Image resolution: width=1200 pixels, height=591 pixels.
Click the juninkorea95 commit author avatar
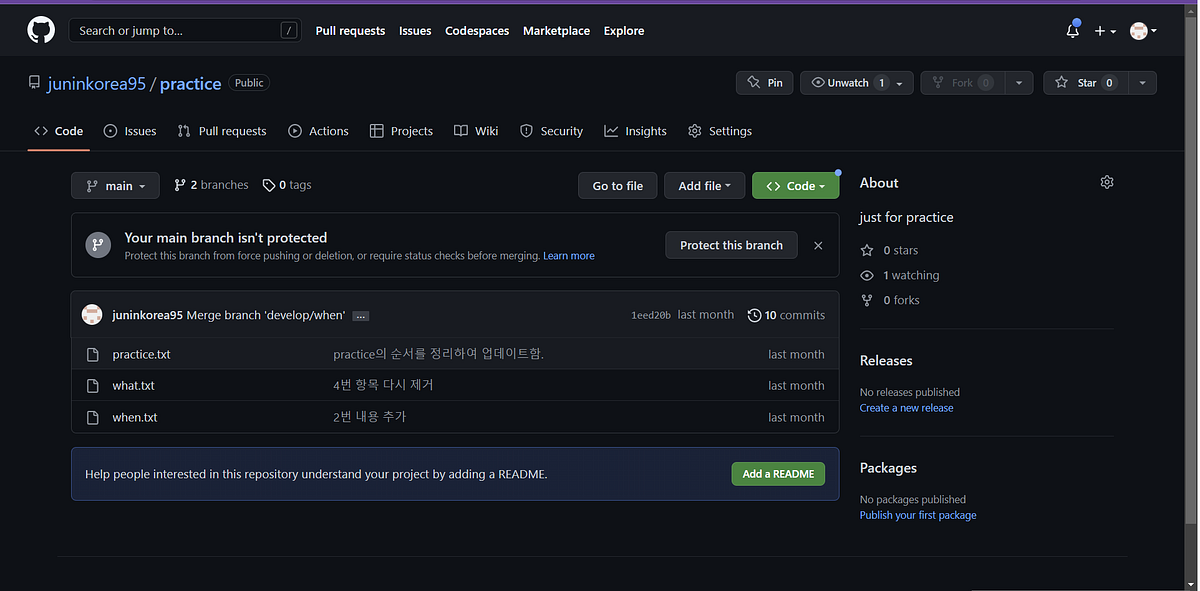click(x=92, y=314)
